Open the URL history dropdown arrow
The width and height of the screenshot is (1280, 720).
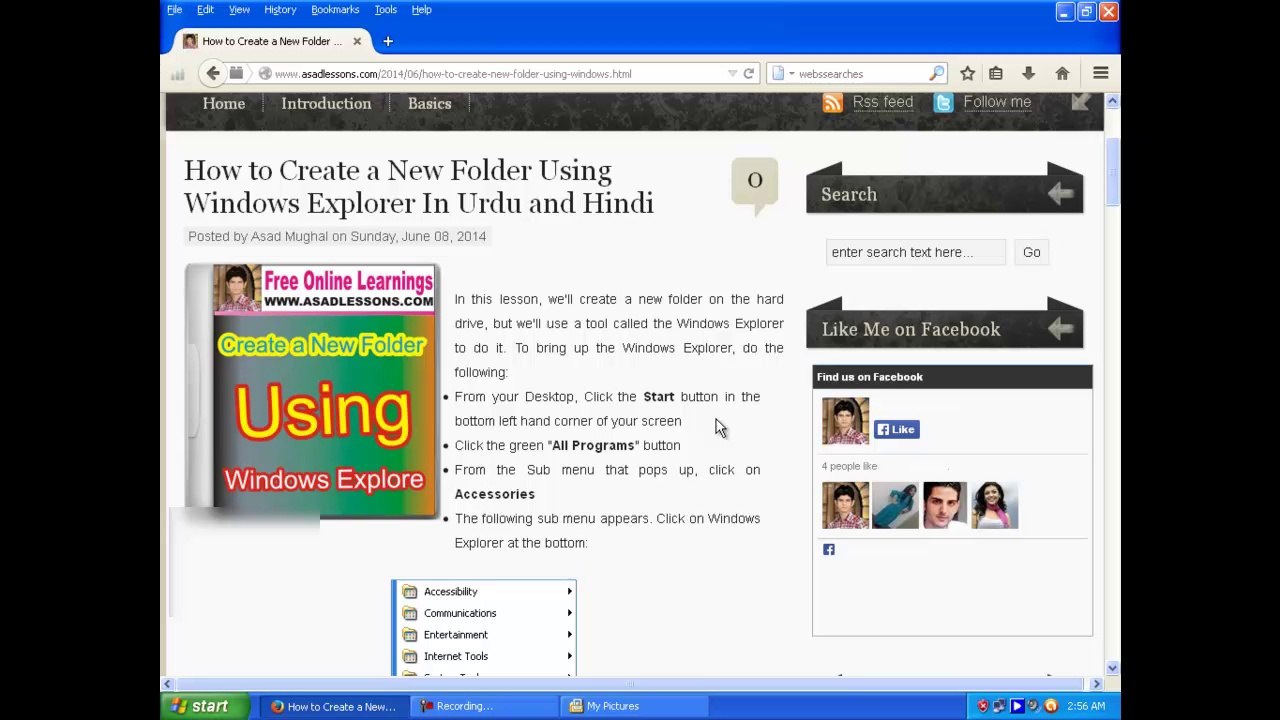[732, 73]
